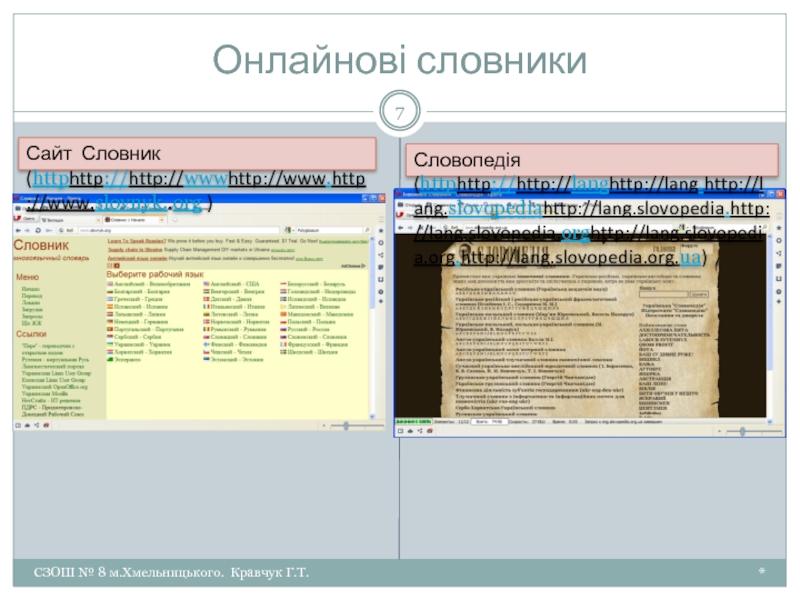Open the 'Supply chain in Ukraine' ad link
Screen dimensions: 800x600
[x=135, y=249]
